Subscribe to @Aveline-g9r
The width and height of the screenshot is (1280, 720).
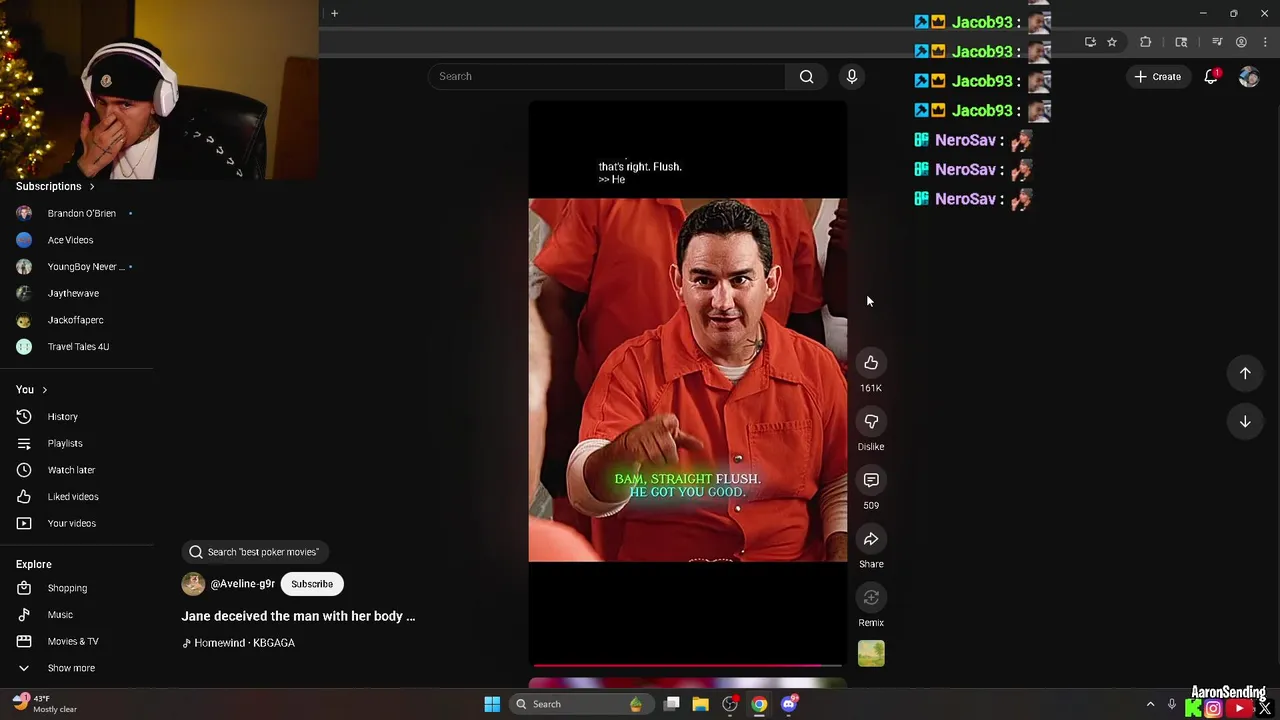click(x=312, y=584)
